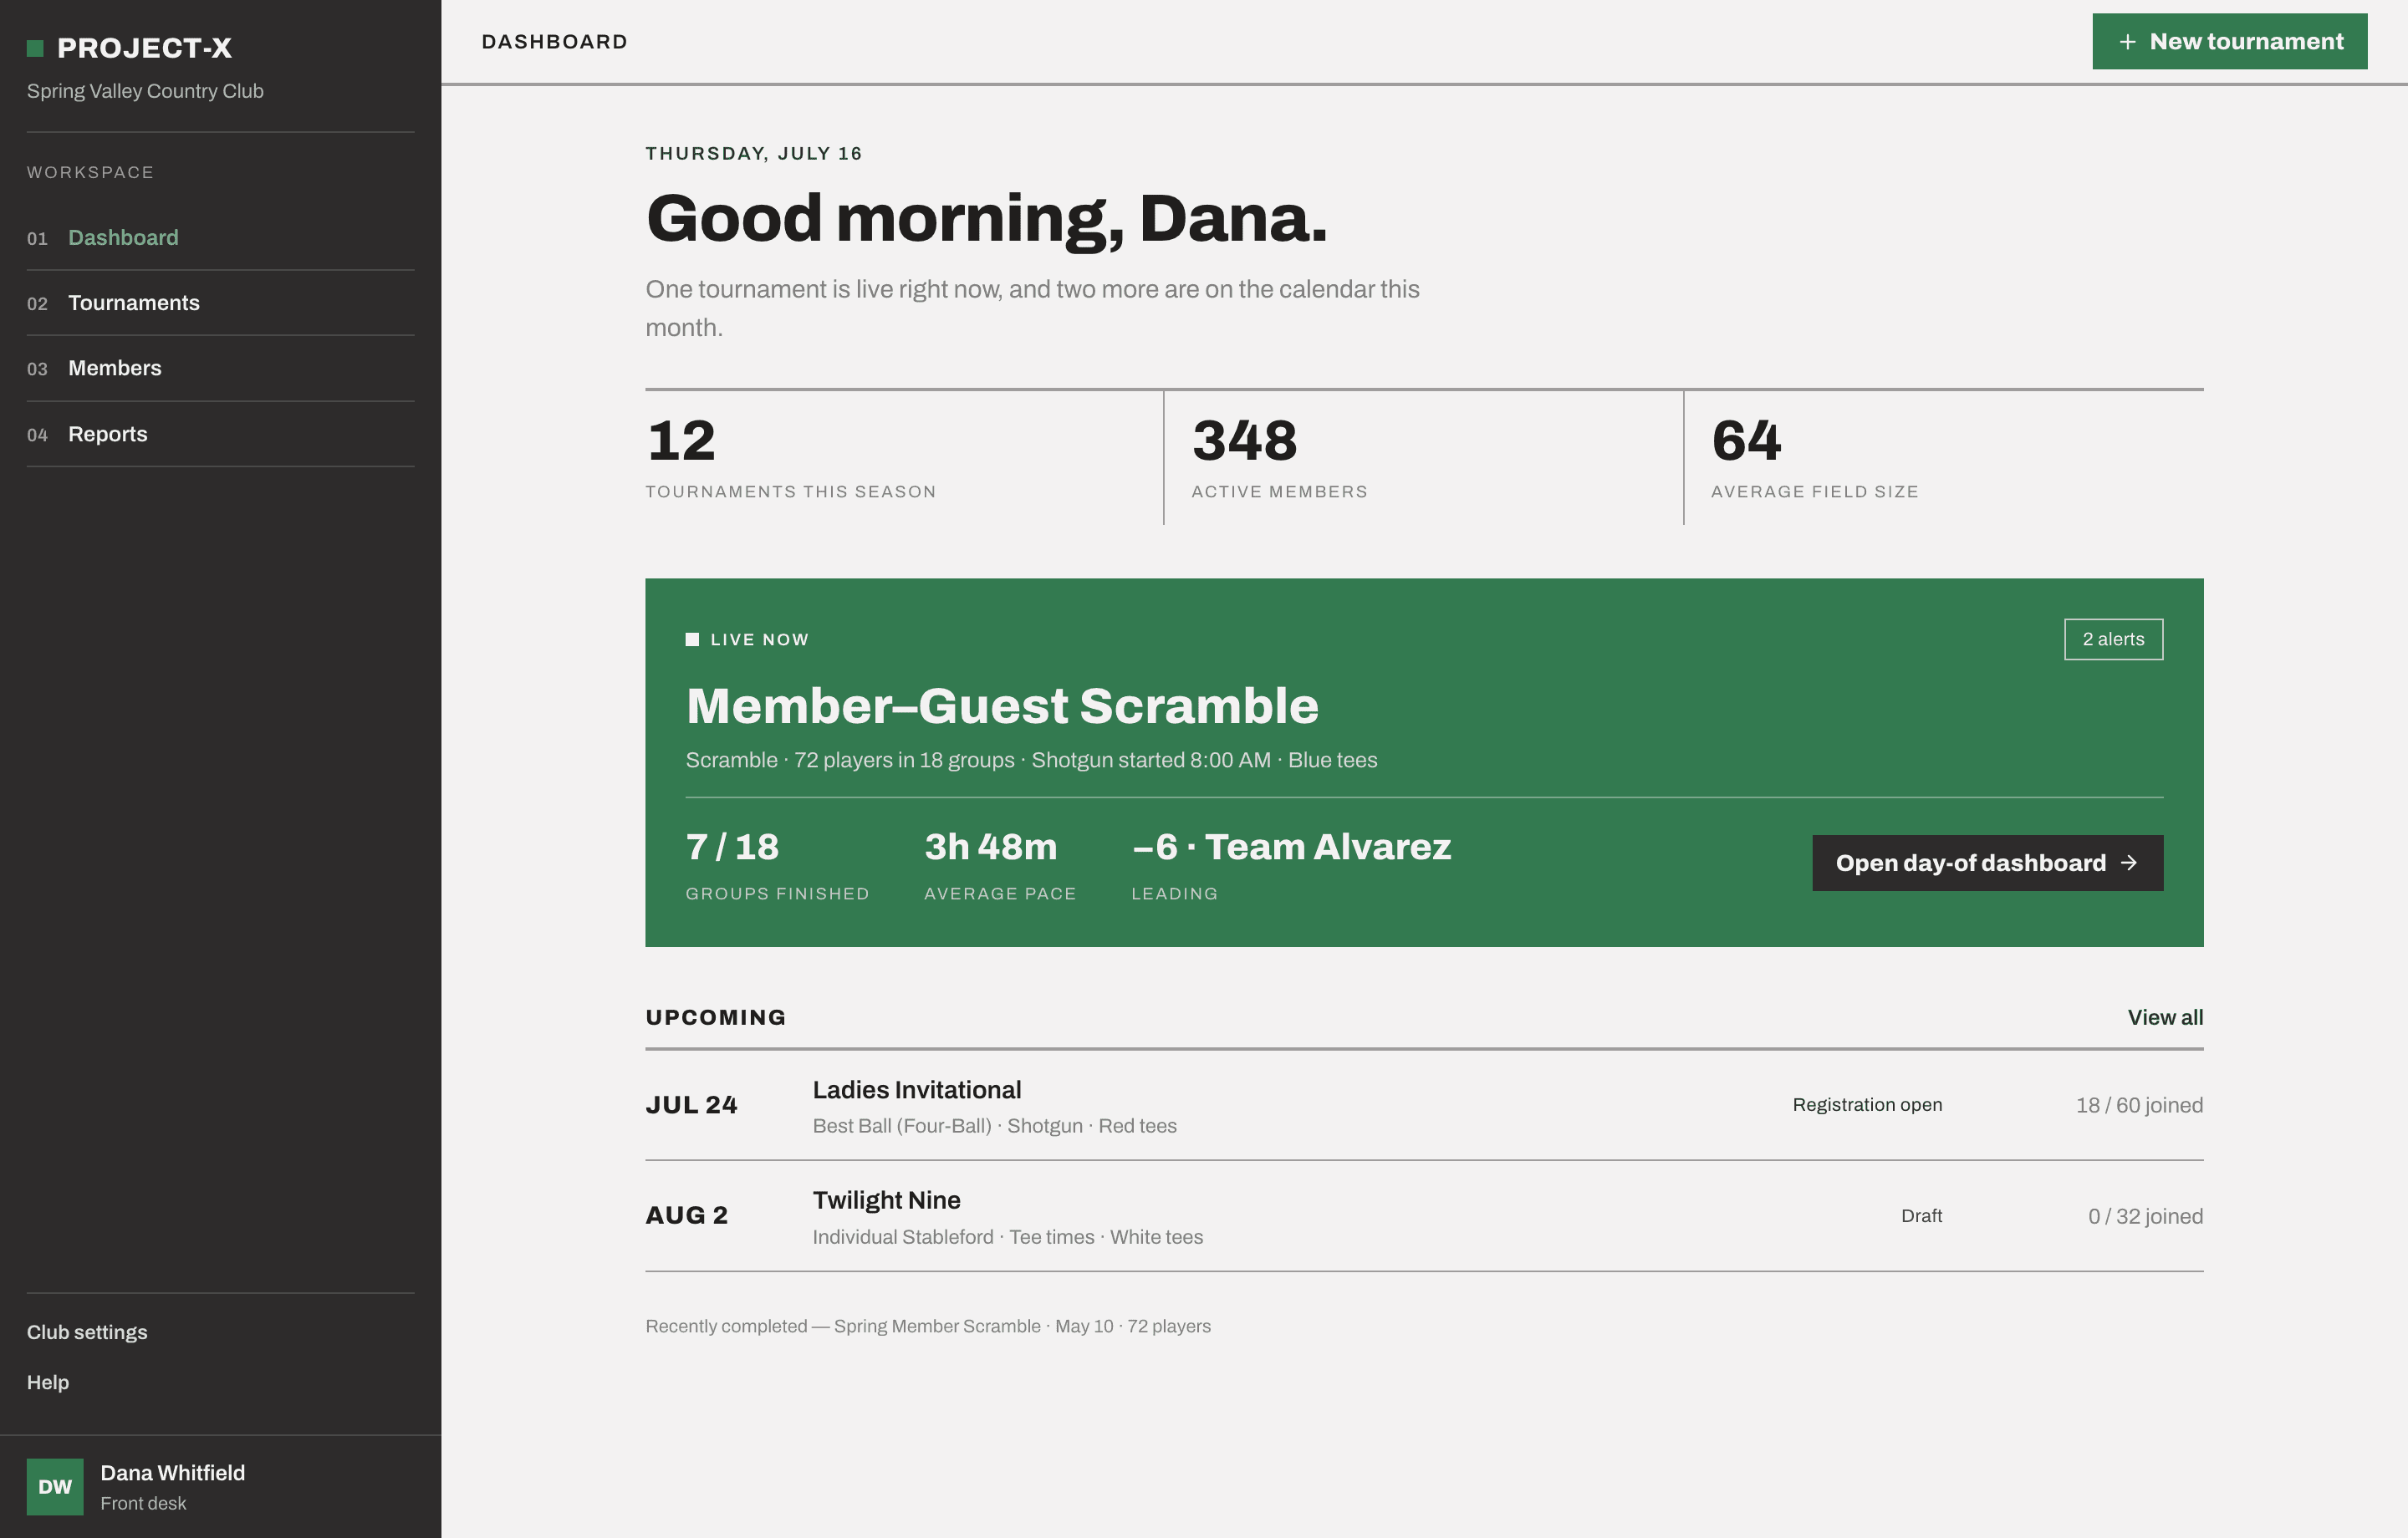
Task: Click the AUG 2 date
Action: pyautogui.click(x=686, y=1215)
